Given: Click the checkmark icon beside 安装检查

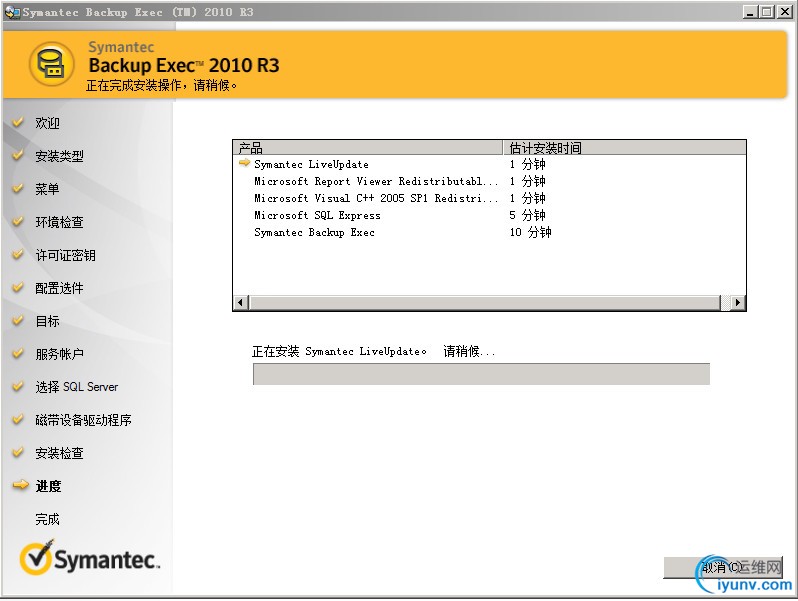Looking at the screenshot, I should tap(18, 452).
